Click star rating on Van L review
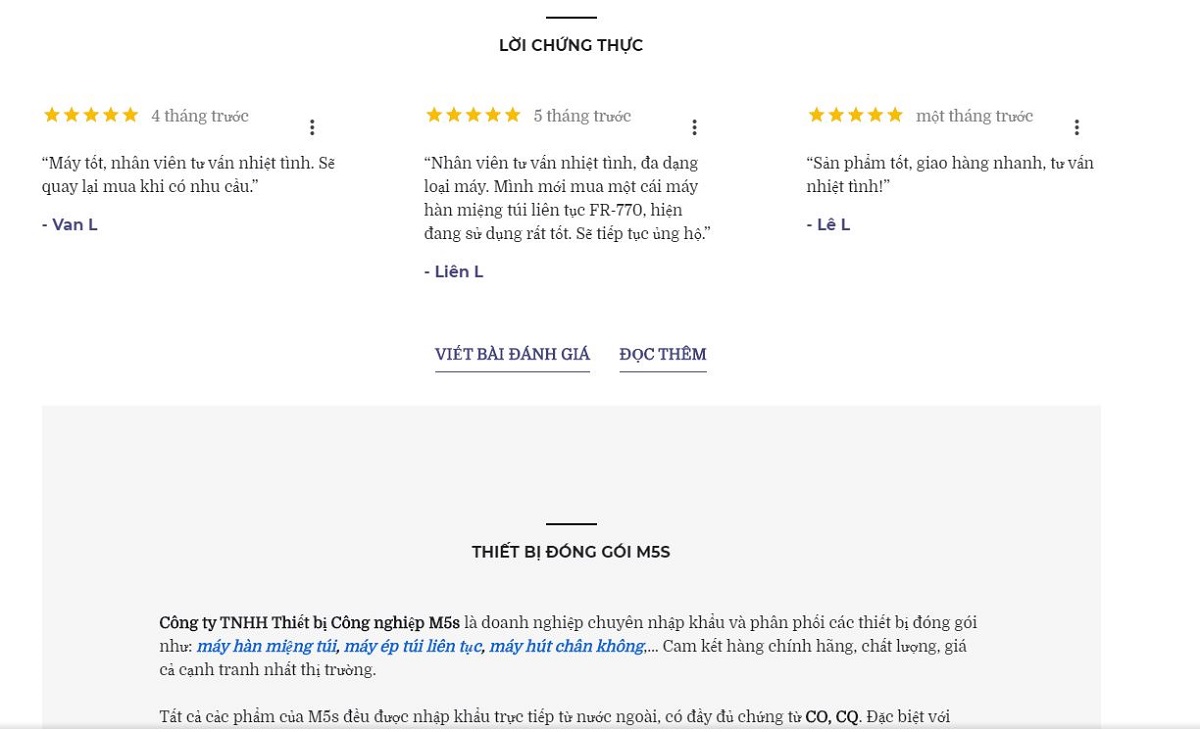This screenshot has height=732, width=1200. click(x=91, y=115)
